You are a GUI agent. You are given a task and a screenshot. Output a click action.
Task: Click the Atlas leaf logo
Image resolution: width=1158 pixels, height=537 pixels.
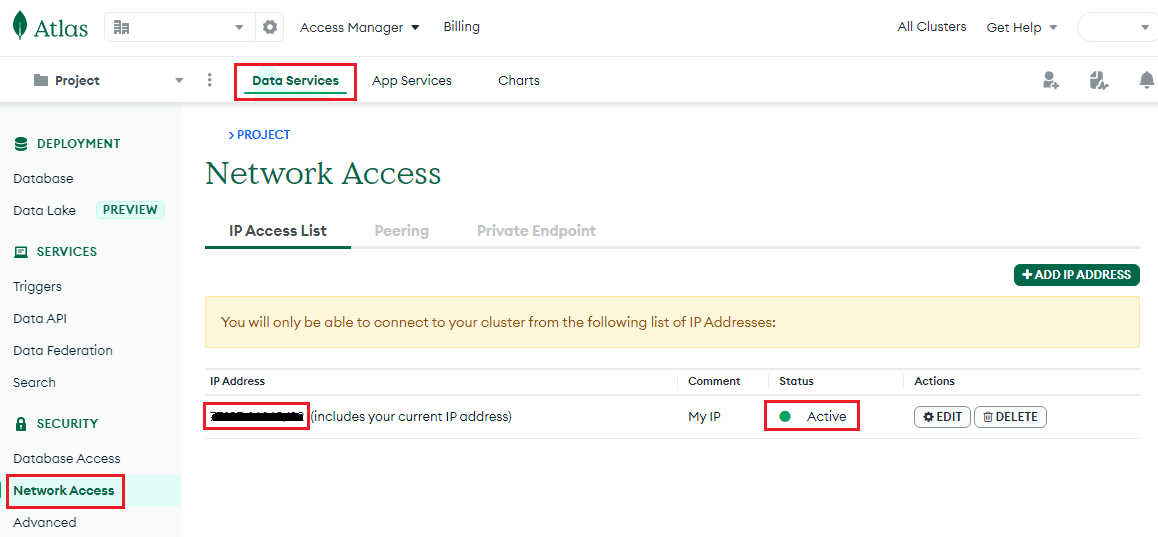pyautogui.click(x=20, y=26)
